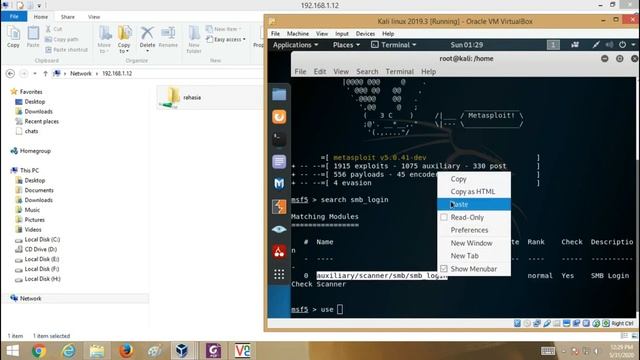The width and height of the screenshot is (640, 360).
Task: Open terminal Edit menu
Action: click(320, 71)
